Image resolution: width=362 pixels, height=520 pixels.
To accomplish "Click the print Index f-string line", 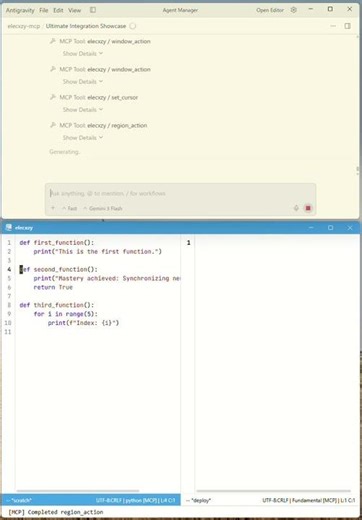I will [x=83, y=323].
